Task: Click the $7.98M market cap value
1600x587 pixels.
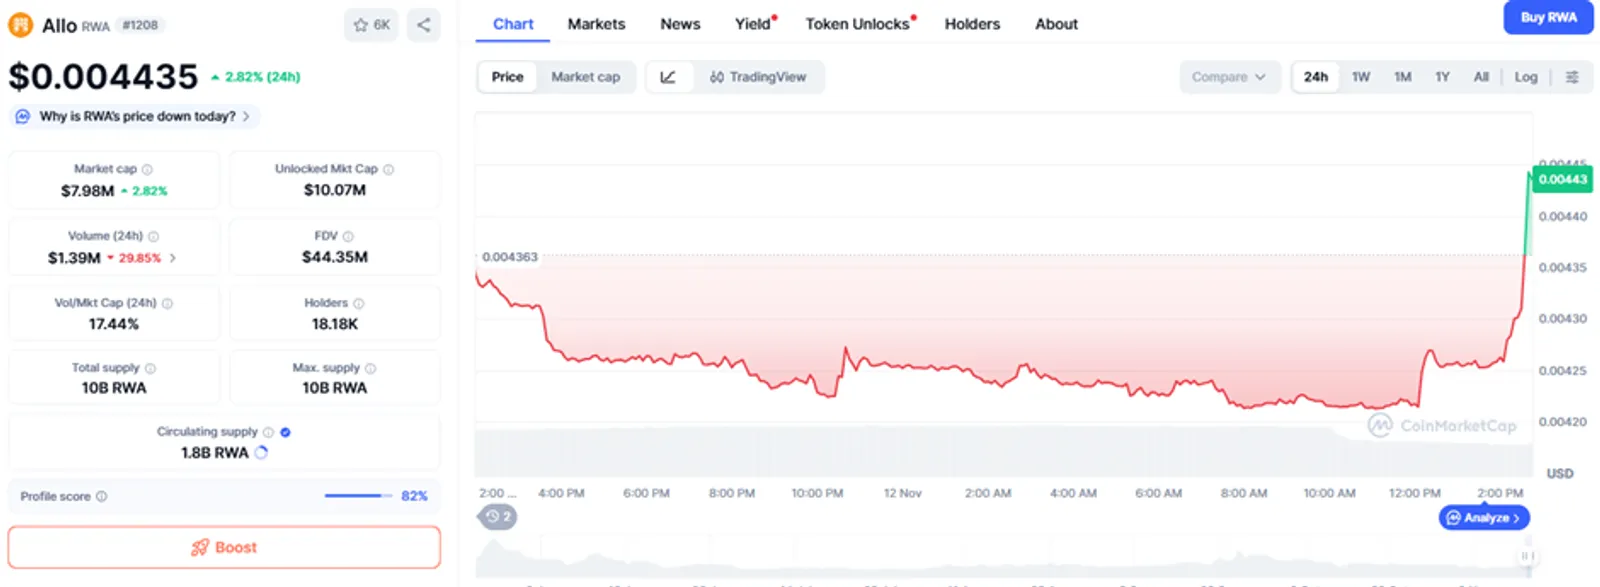Action: (87, 191)
